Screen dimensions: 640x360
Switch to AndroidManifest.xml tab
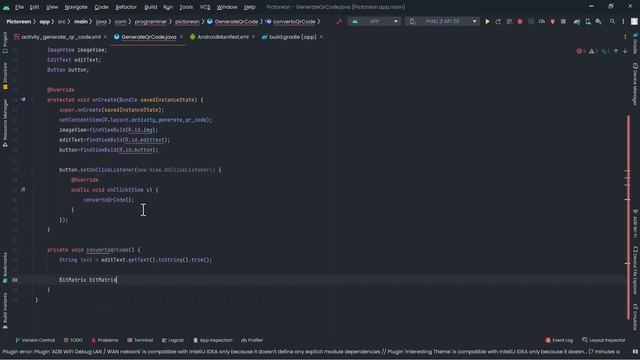click(222, 37)
